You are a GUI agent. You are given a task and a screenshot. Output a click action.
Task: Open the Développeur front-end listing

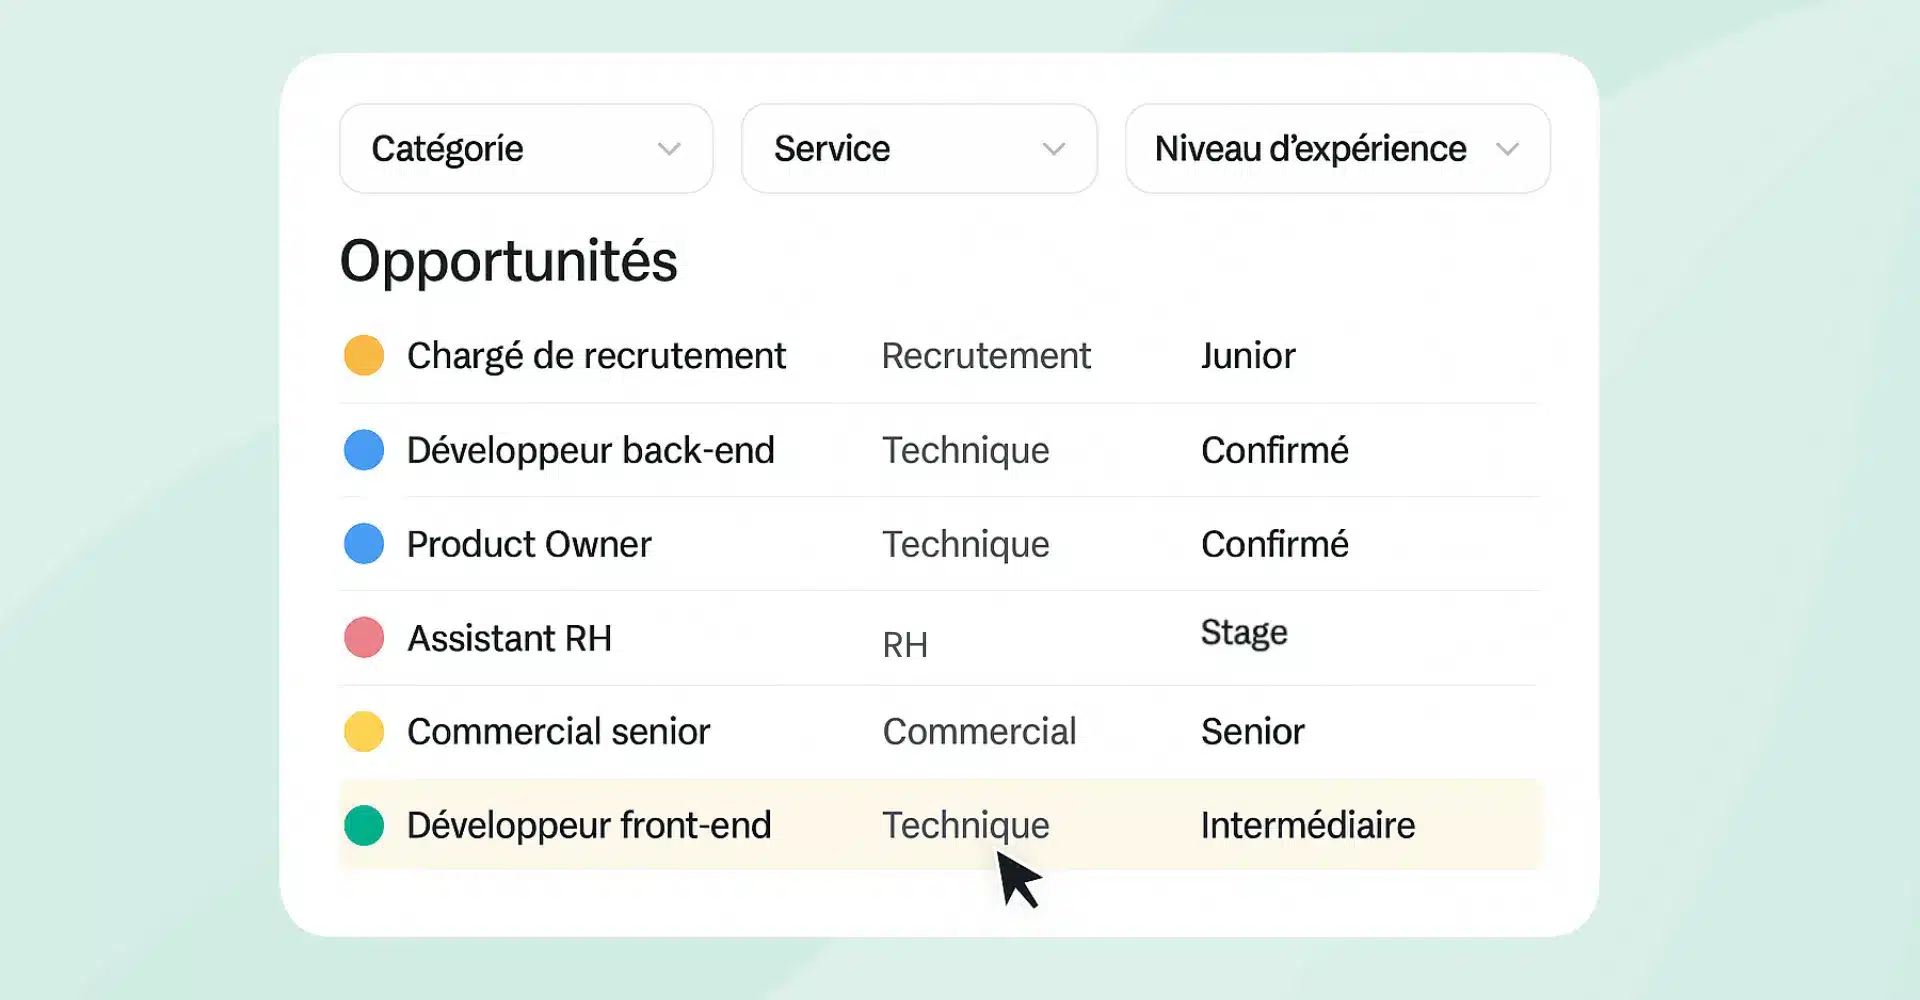point(589,826)
